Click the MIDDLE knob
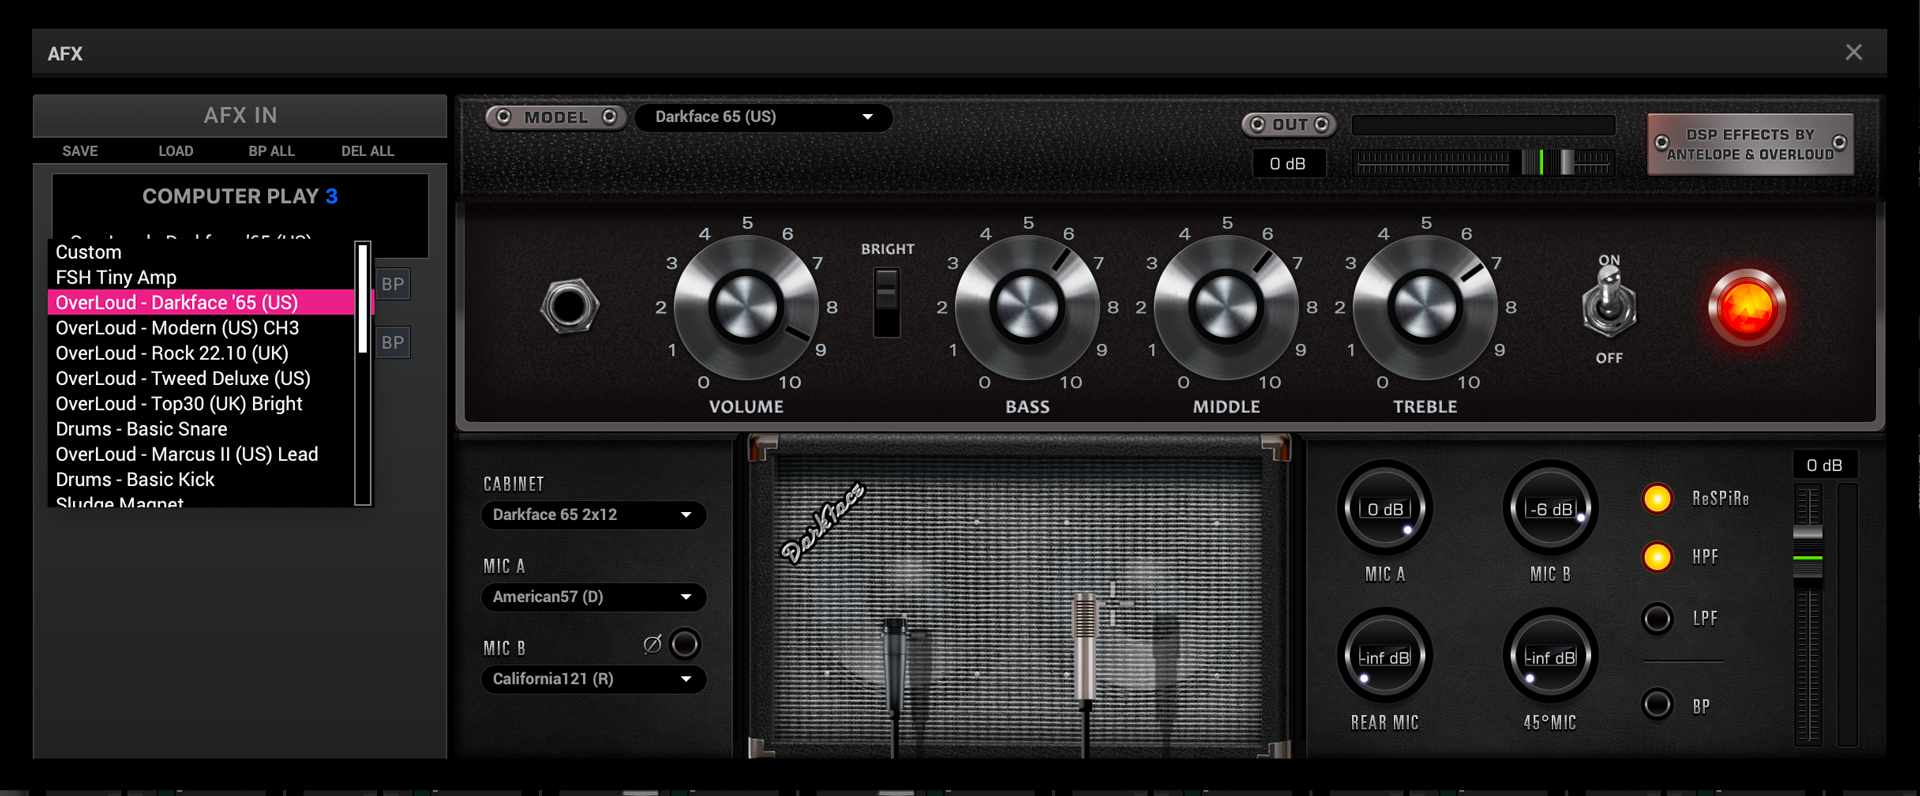The width and height of the screenshot is (1920, 796). click(1226, 307)
